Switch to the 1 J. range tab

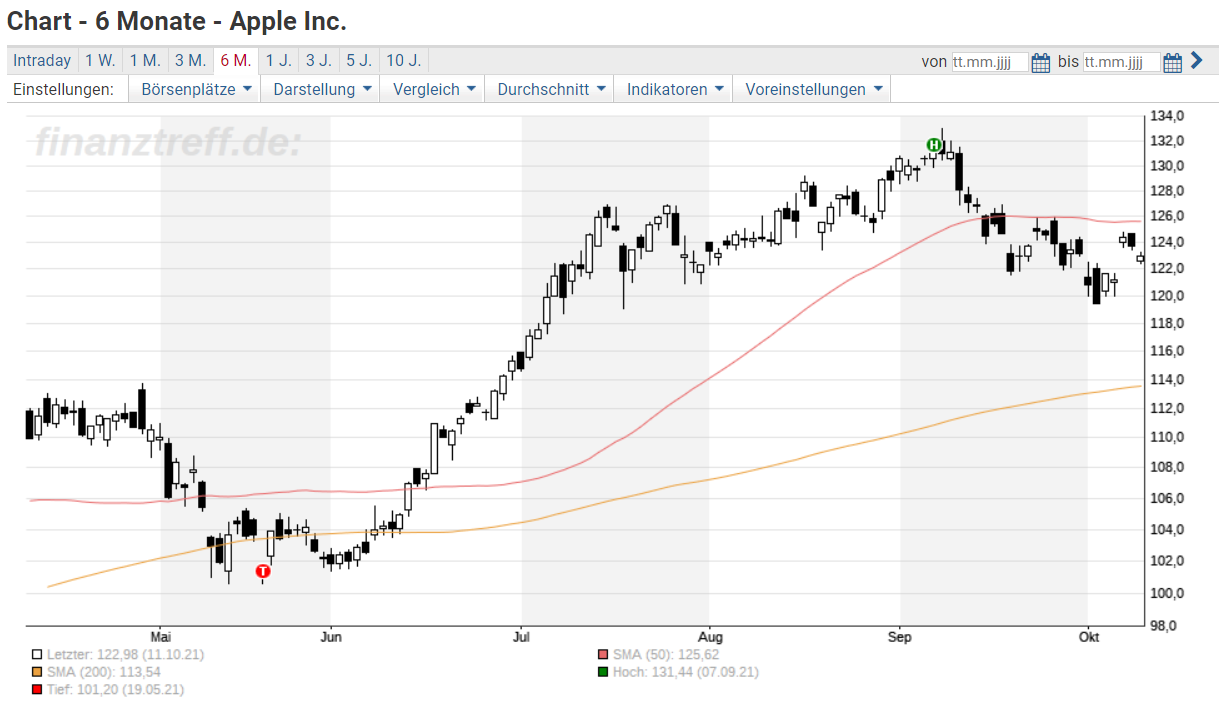tap(278, 61)
